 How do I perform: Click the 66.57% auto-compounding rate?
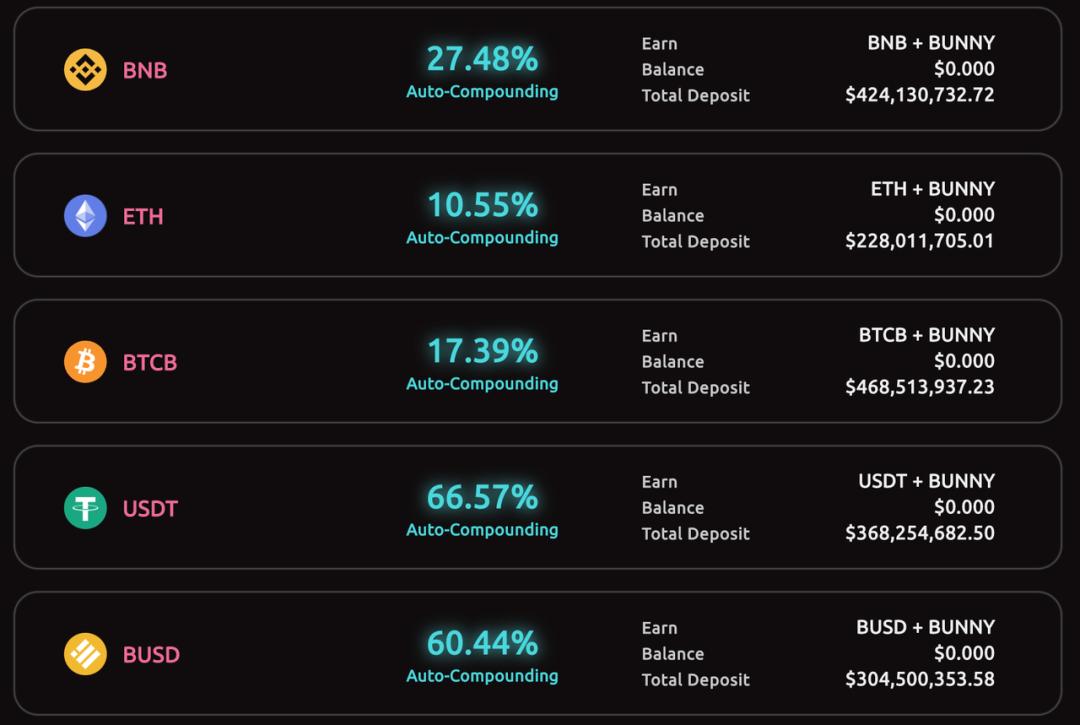coord(482,497)
